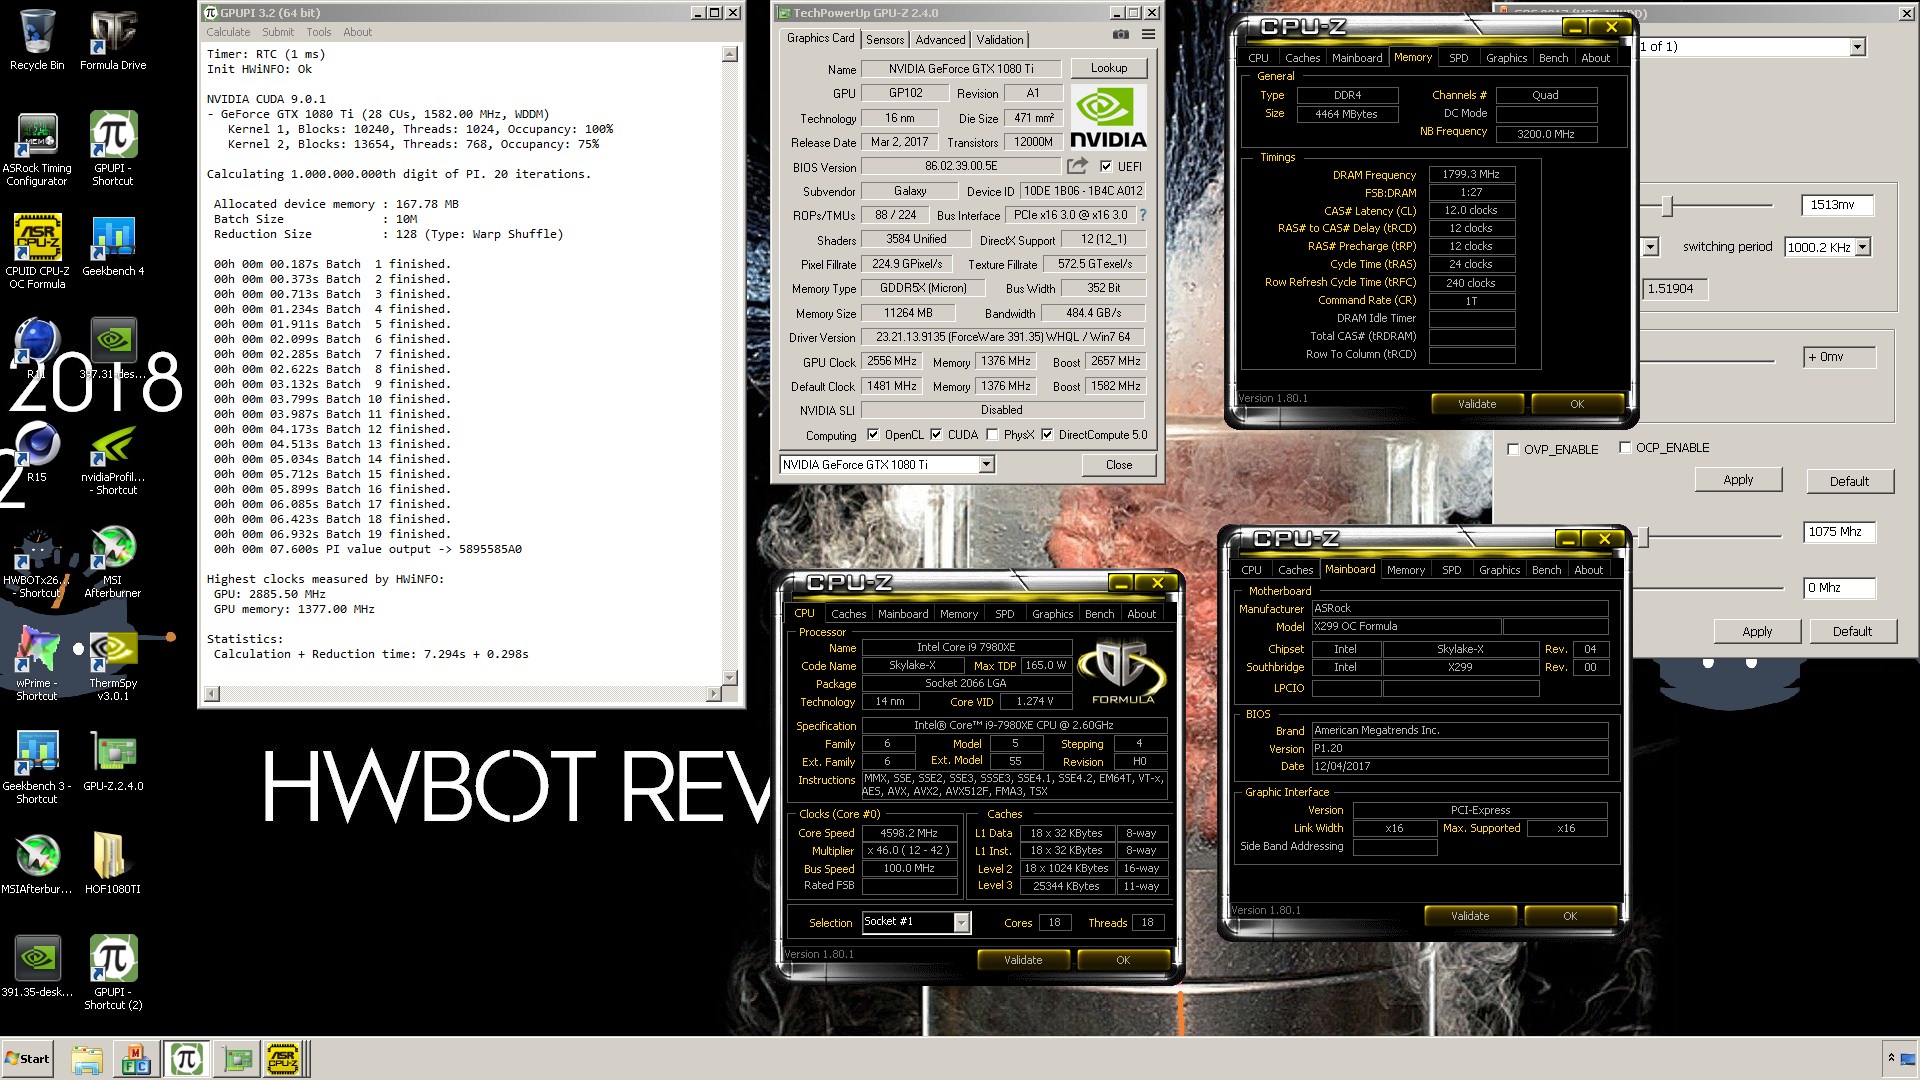Toggle DirectCompute 5.0 checkbox
1920x1080 pixels.
[x=1047, y=435]
